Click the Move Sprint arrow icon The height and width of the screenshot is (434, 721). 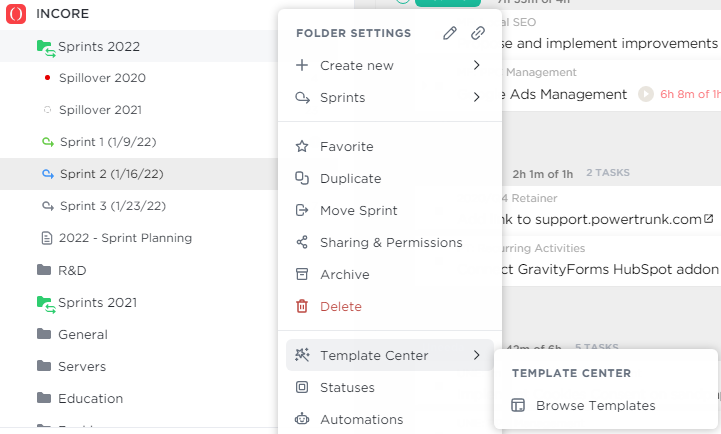302,211
